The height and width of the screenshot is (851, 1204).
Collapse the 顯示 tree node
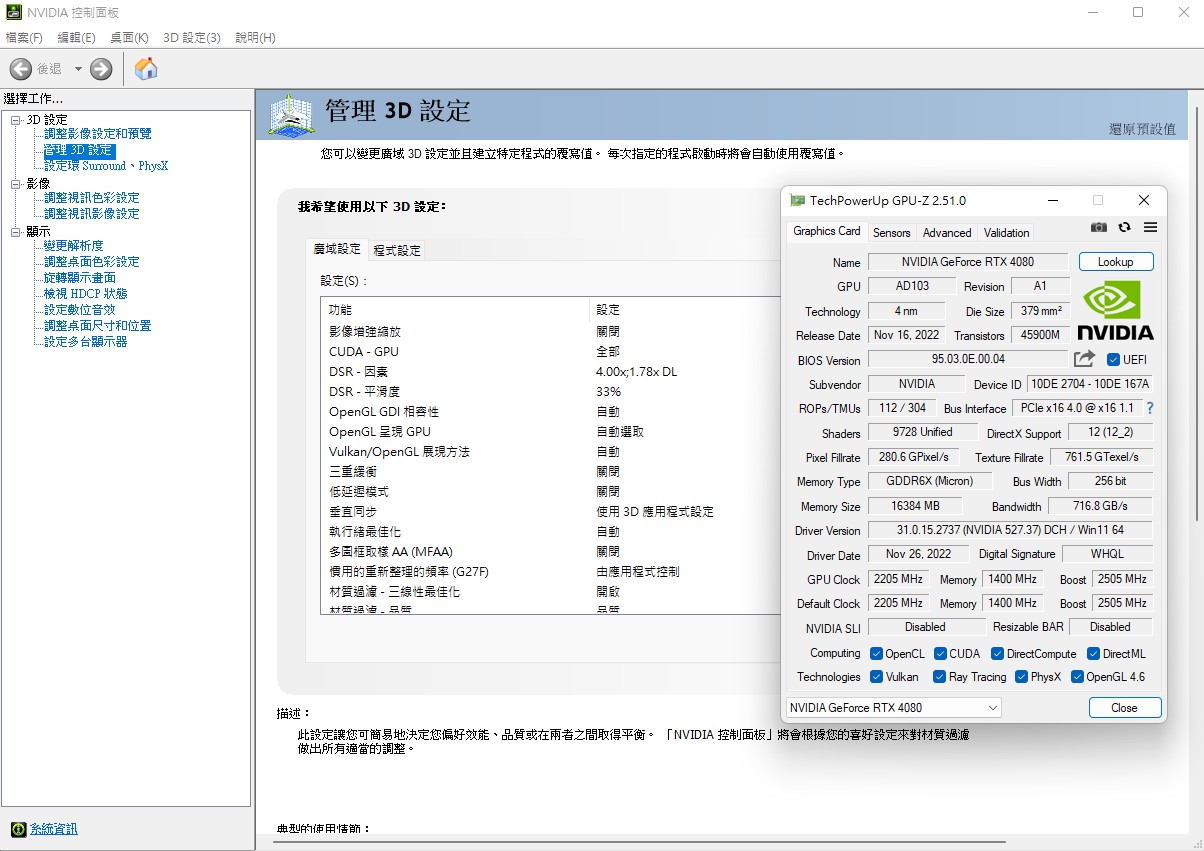16,232
